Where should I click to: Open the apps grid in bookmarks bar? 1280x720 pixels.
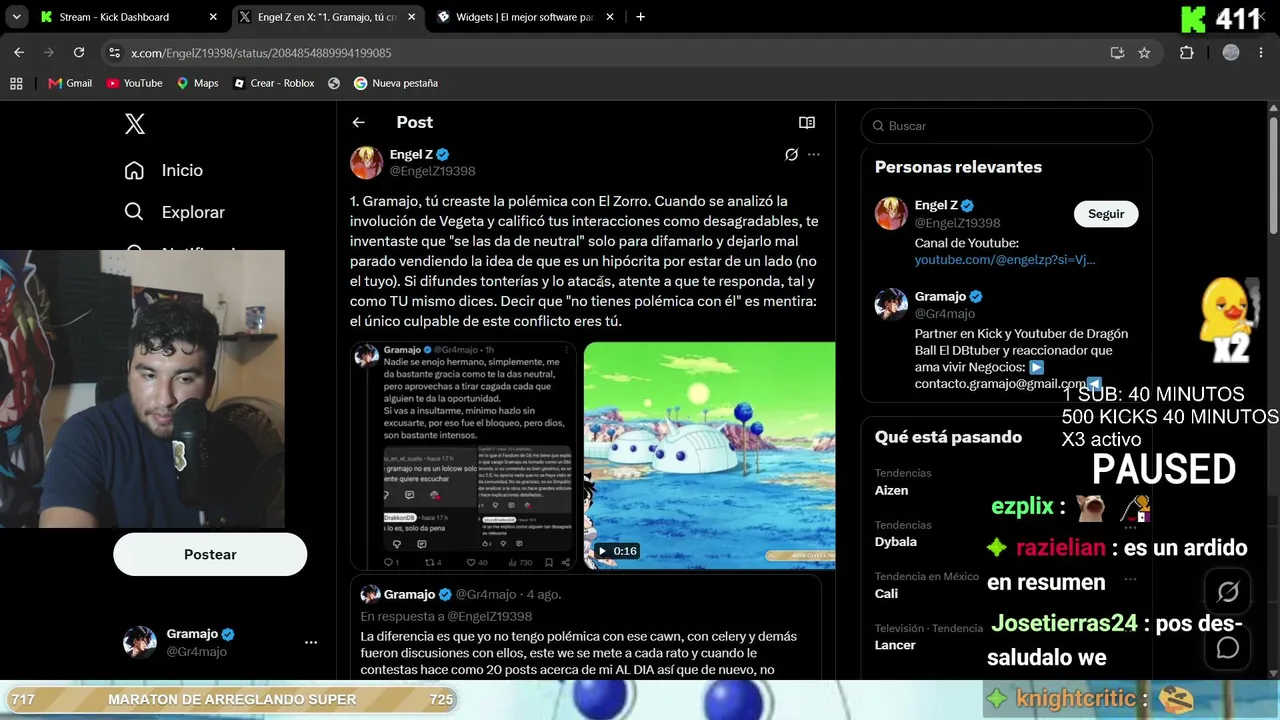click(x=16, y=83)
